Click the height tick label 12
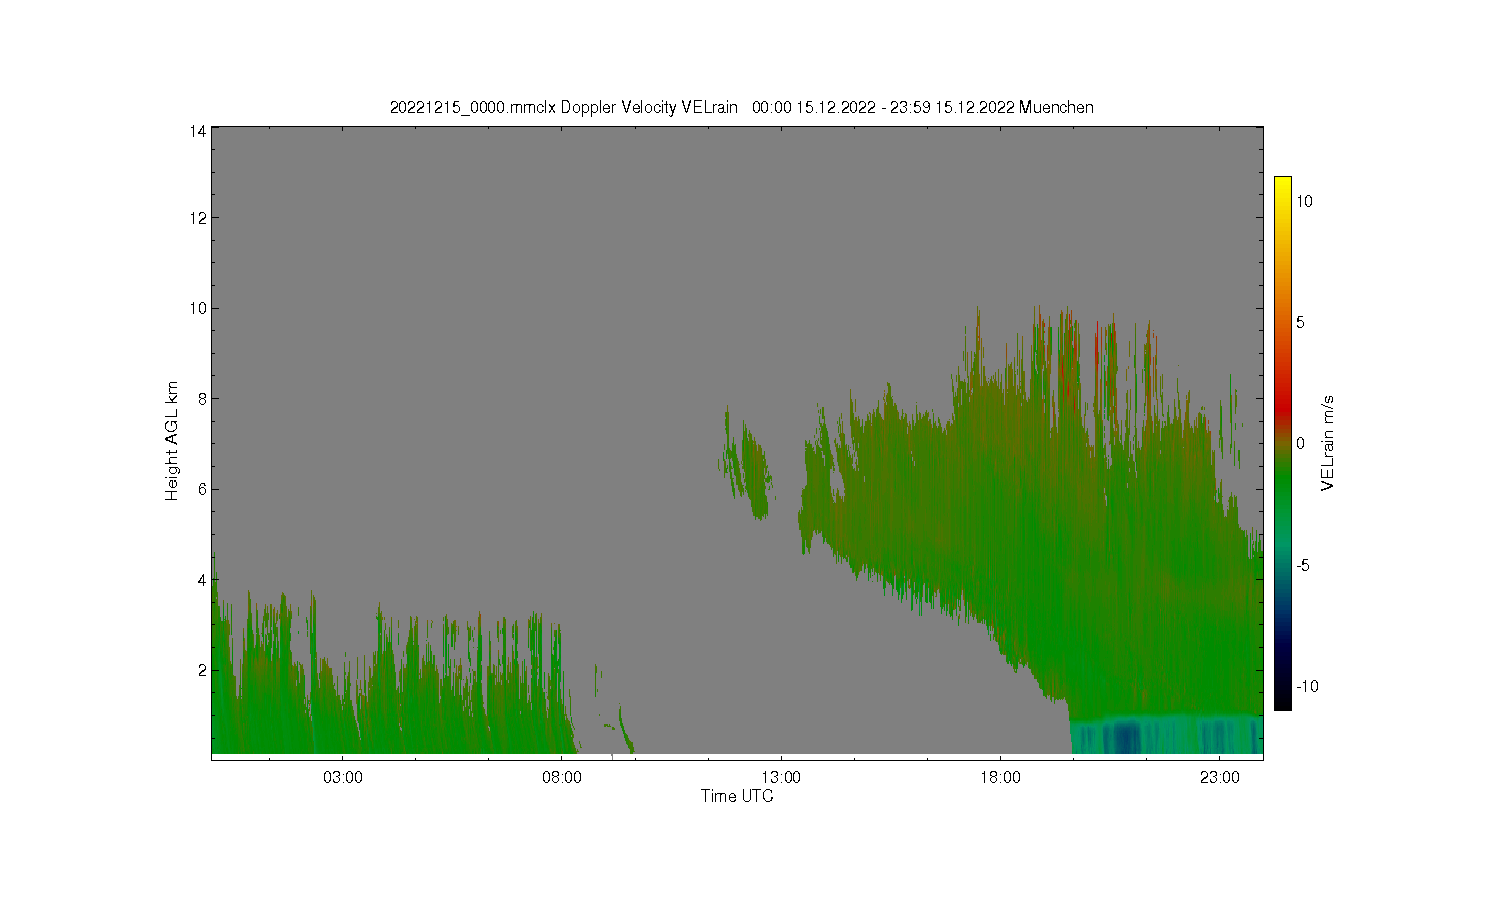This screenshot has width=1500, height=900. pos(198,218)
